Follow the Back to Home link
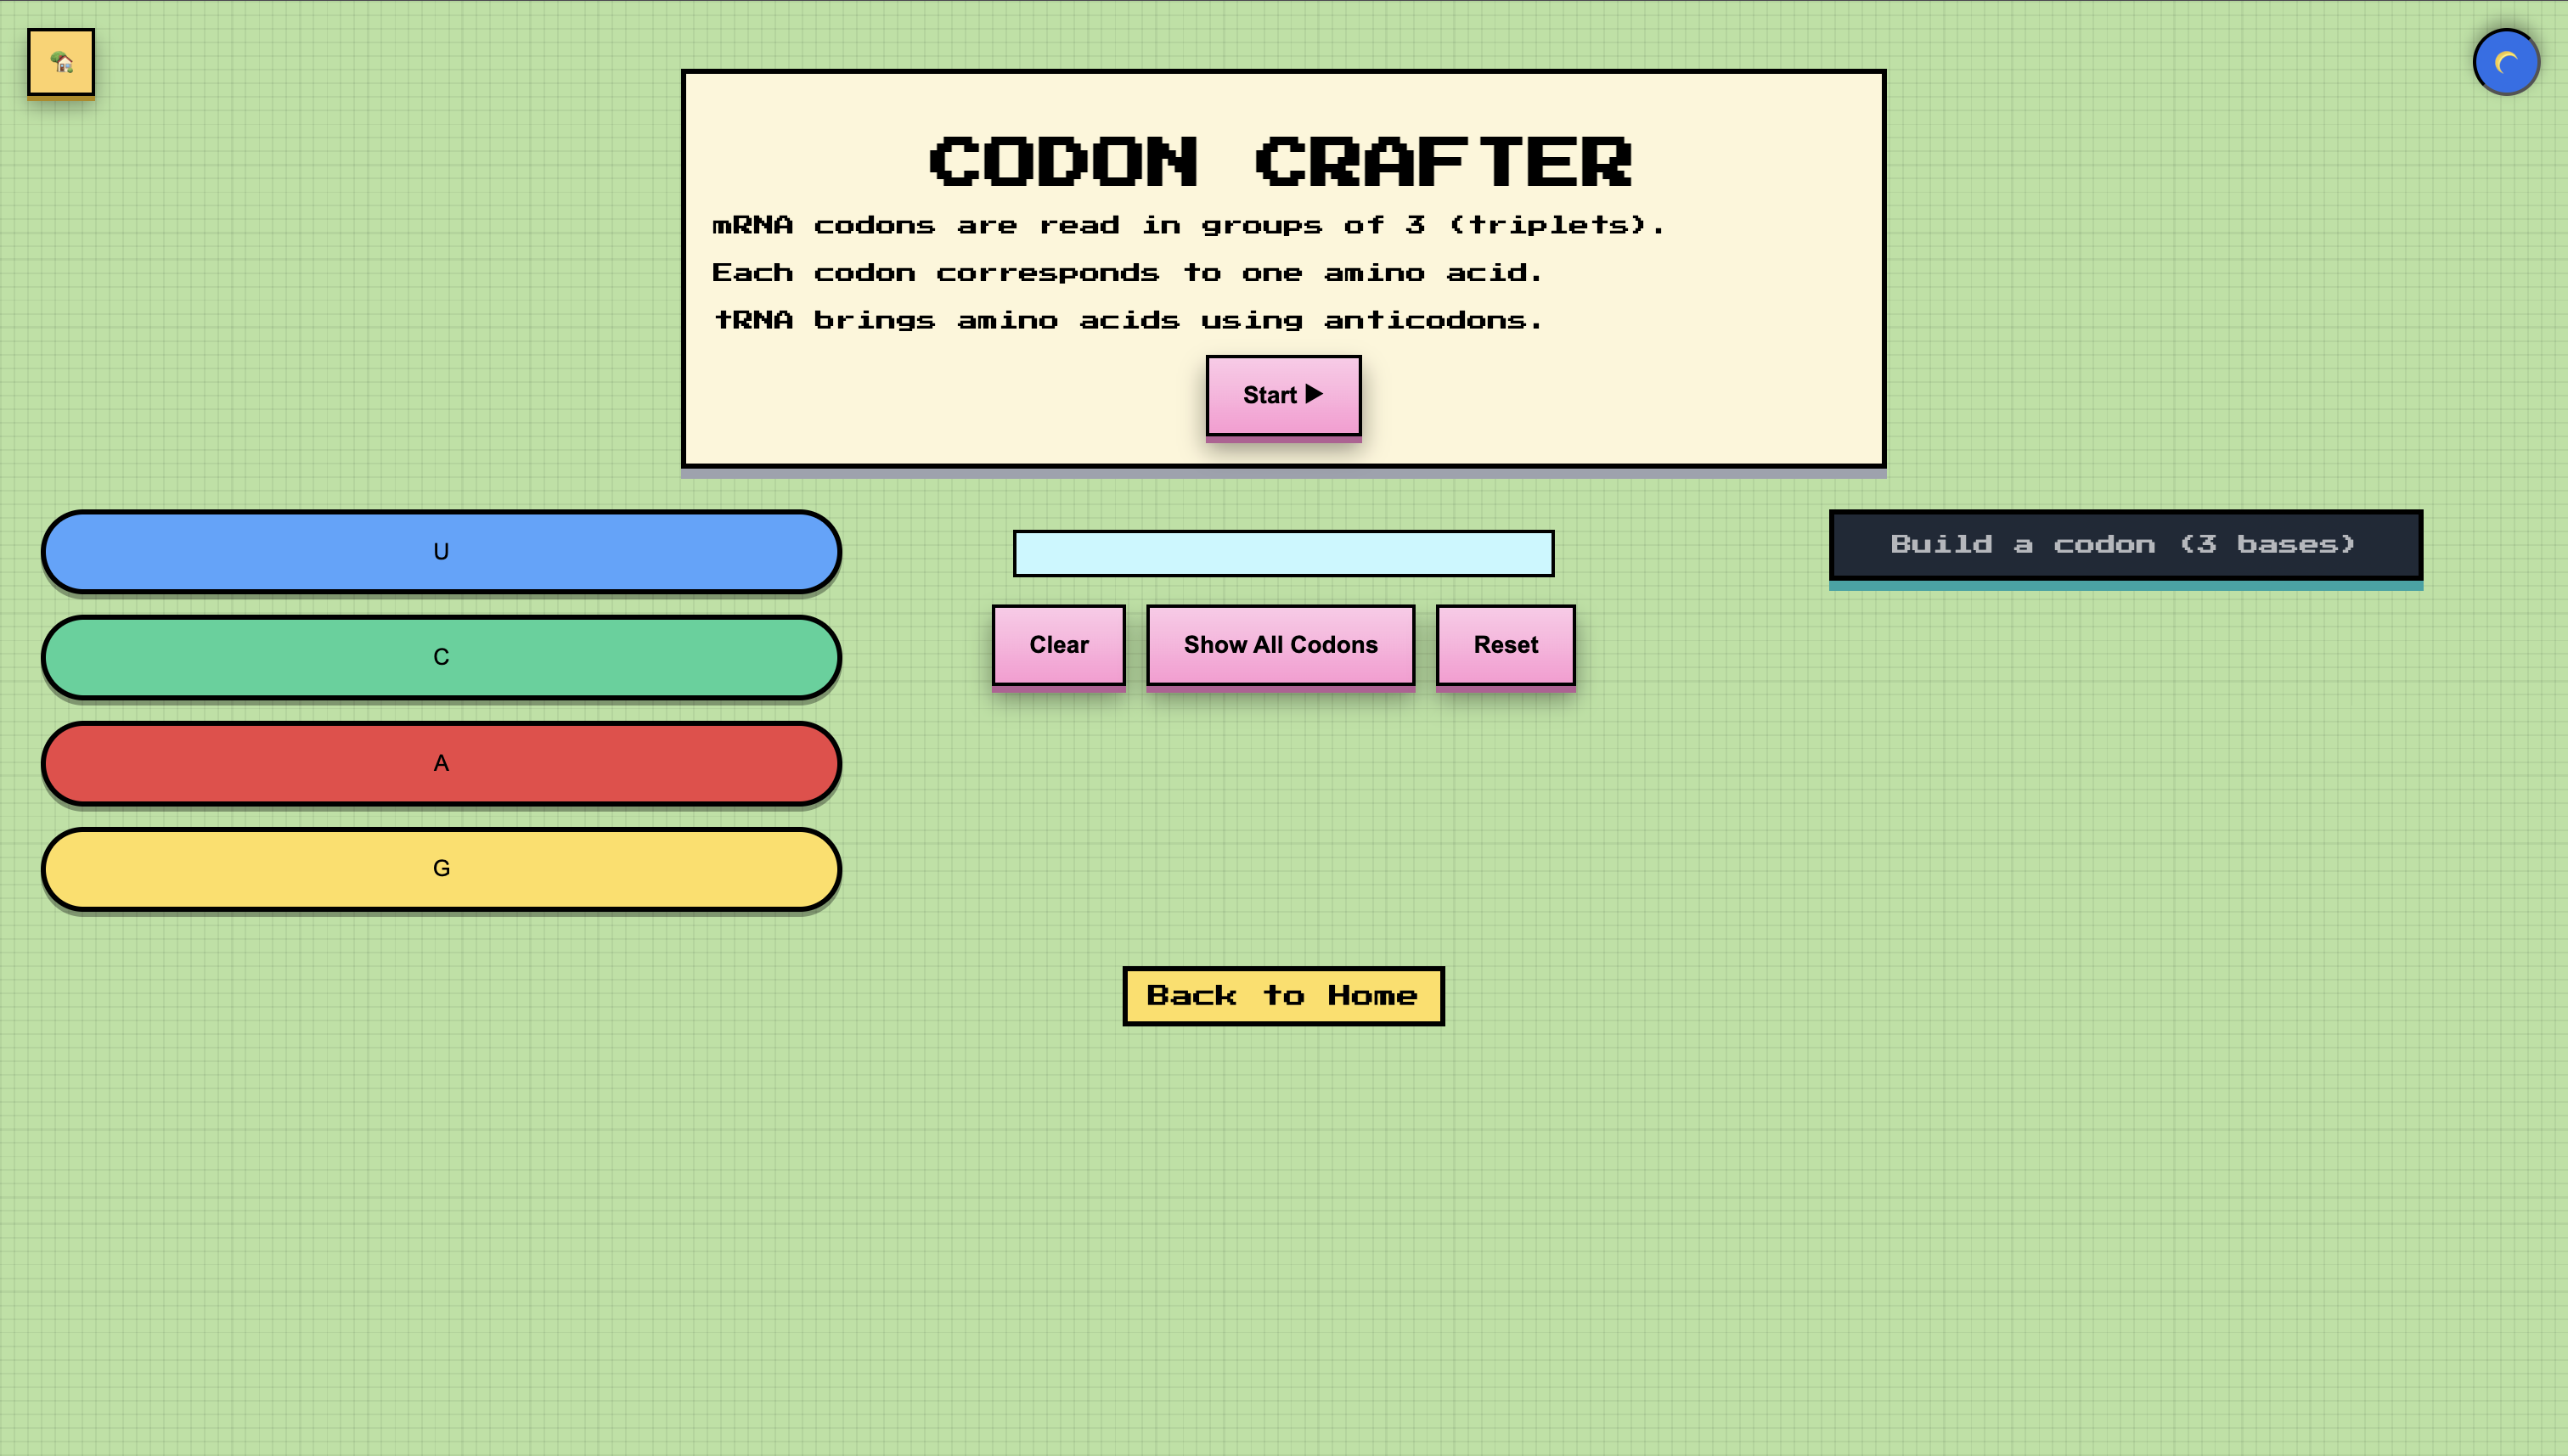This screenshot has width=2568, height=1456. 1283,995
